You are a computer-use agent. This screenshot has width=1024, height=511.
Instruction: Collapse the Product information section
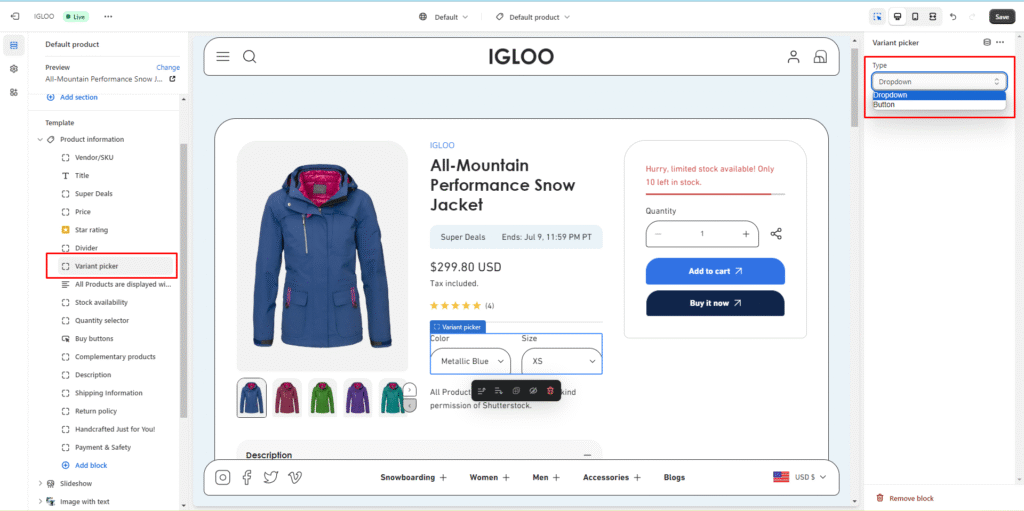[x=40, y=139]
